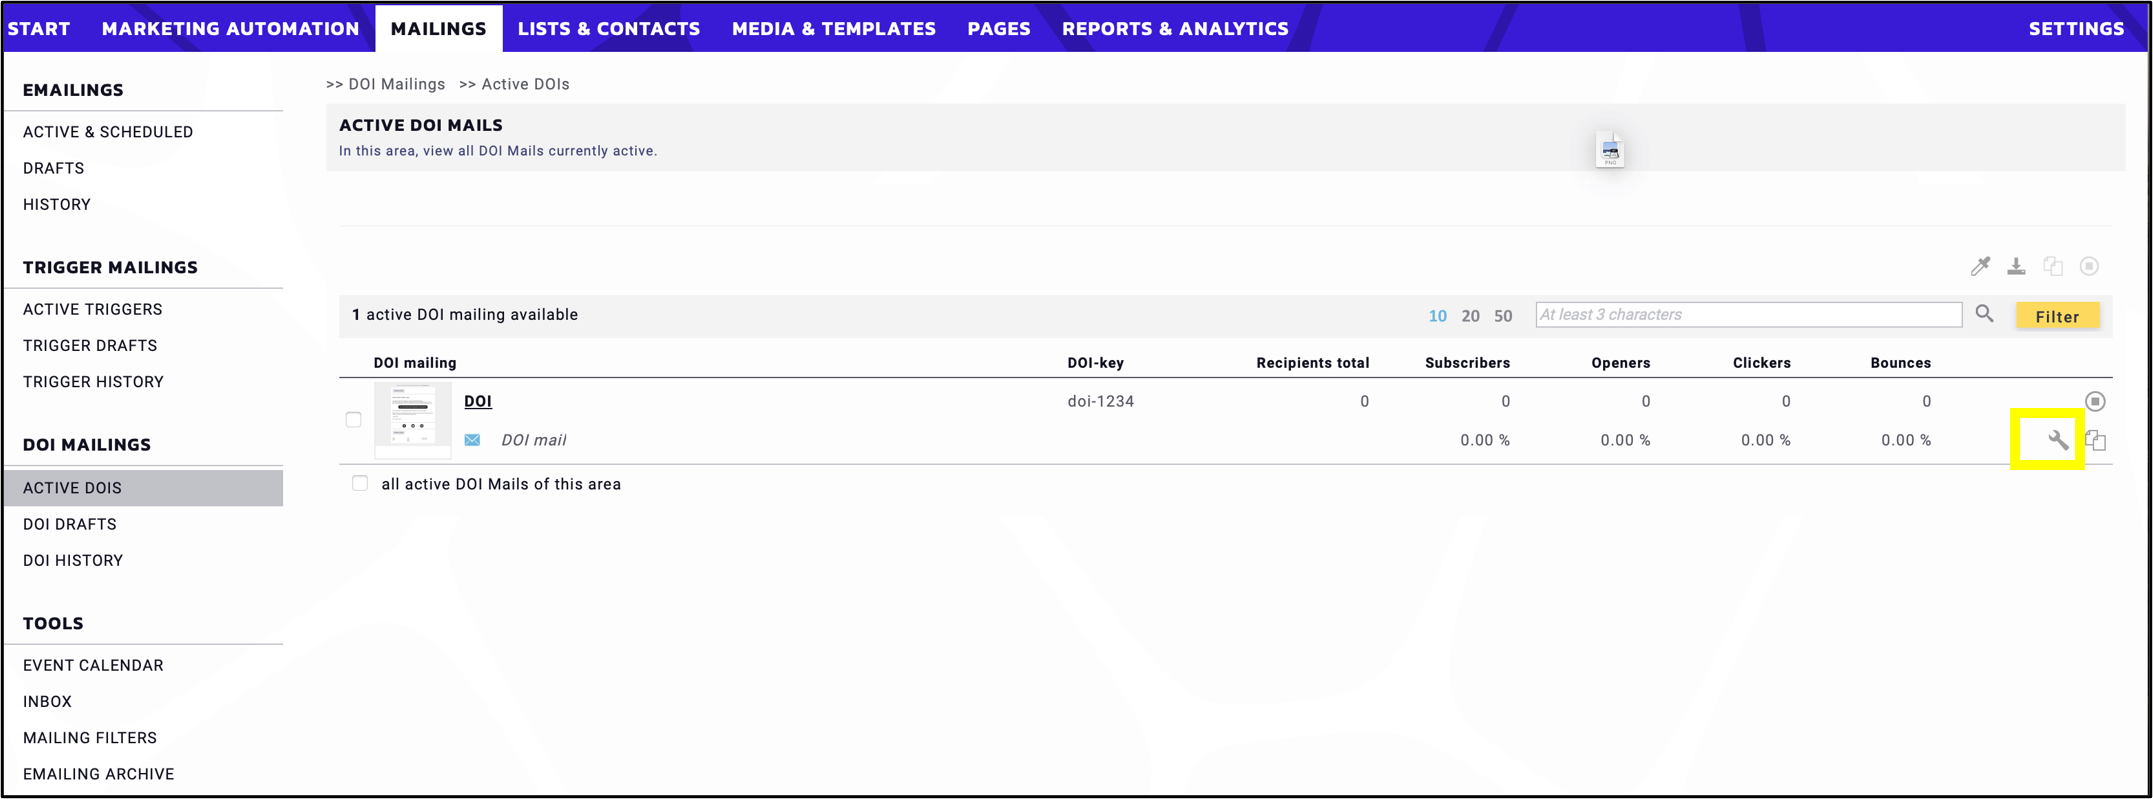Click the blue envelope icon beside DOI mail
This screenshot has height=799, width=2153.
coord(472,440)
